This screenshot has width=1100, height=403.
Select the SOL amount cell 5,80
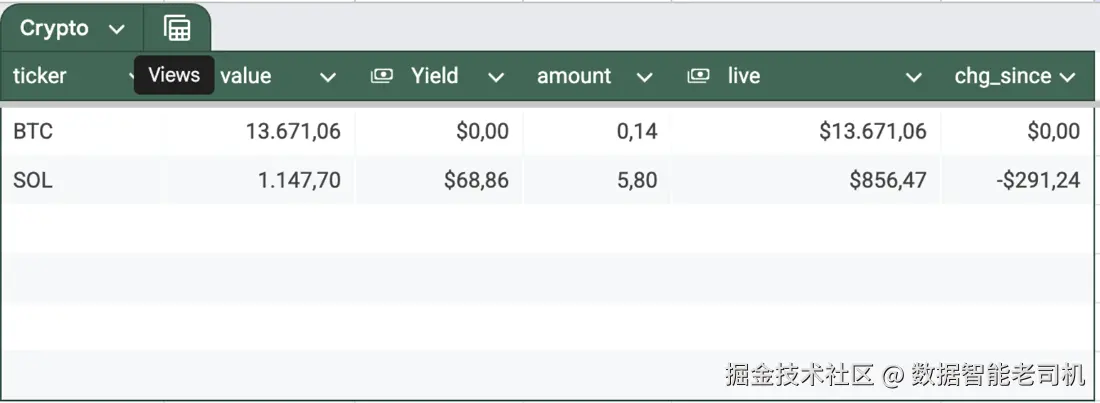coord(636,181)
